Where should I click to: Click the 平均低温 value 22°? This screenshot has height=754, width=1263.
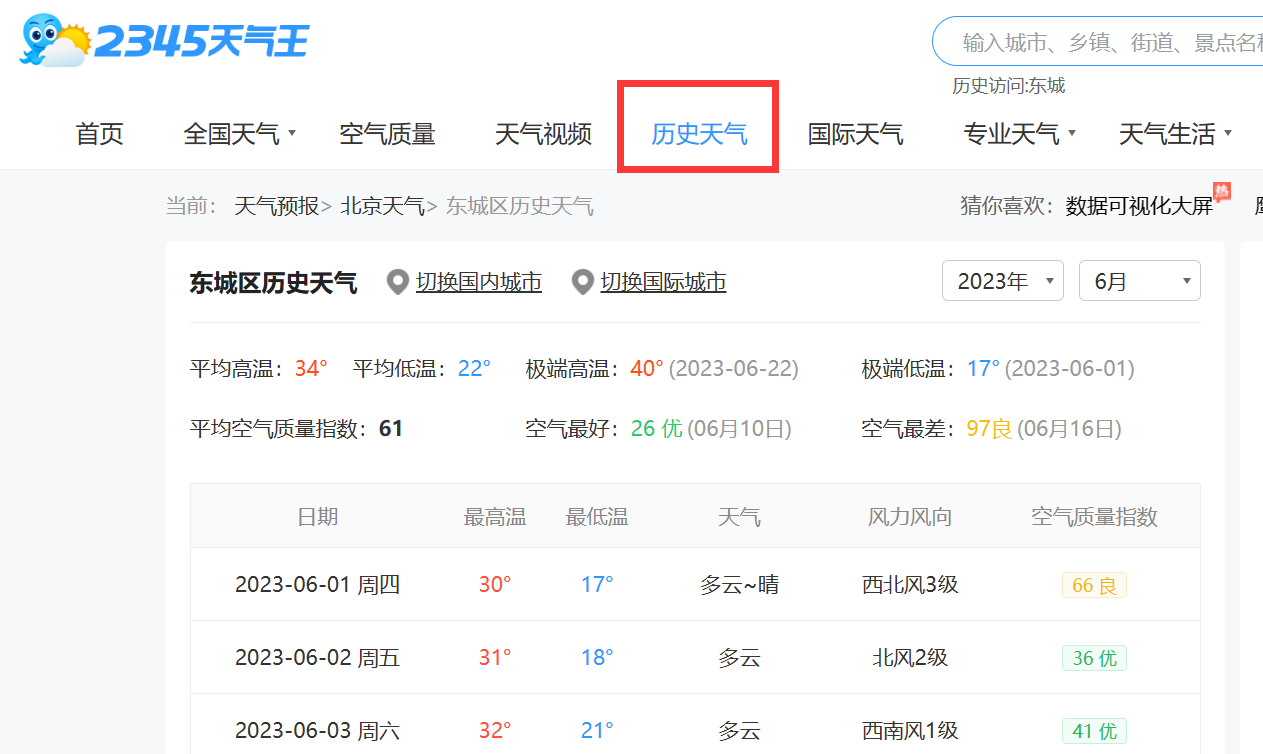(474, 369)
